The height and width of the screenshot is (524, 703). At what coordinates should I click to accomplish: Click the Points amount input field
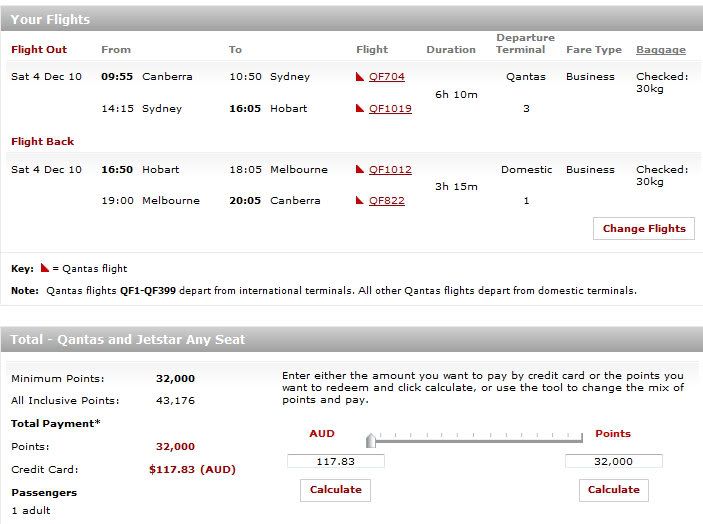coord(613,461)
